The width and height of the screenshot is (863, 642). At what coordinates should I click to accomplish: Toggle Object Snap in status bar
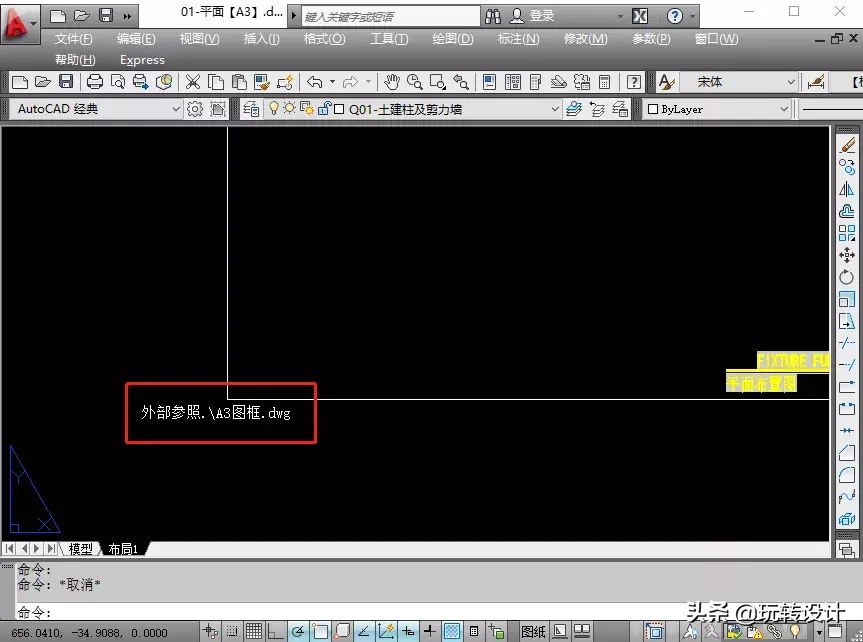[320, 632]
